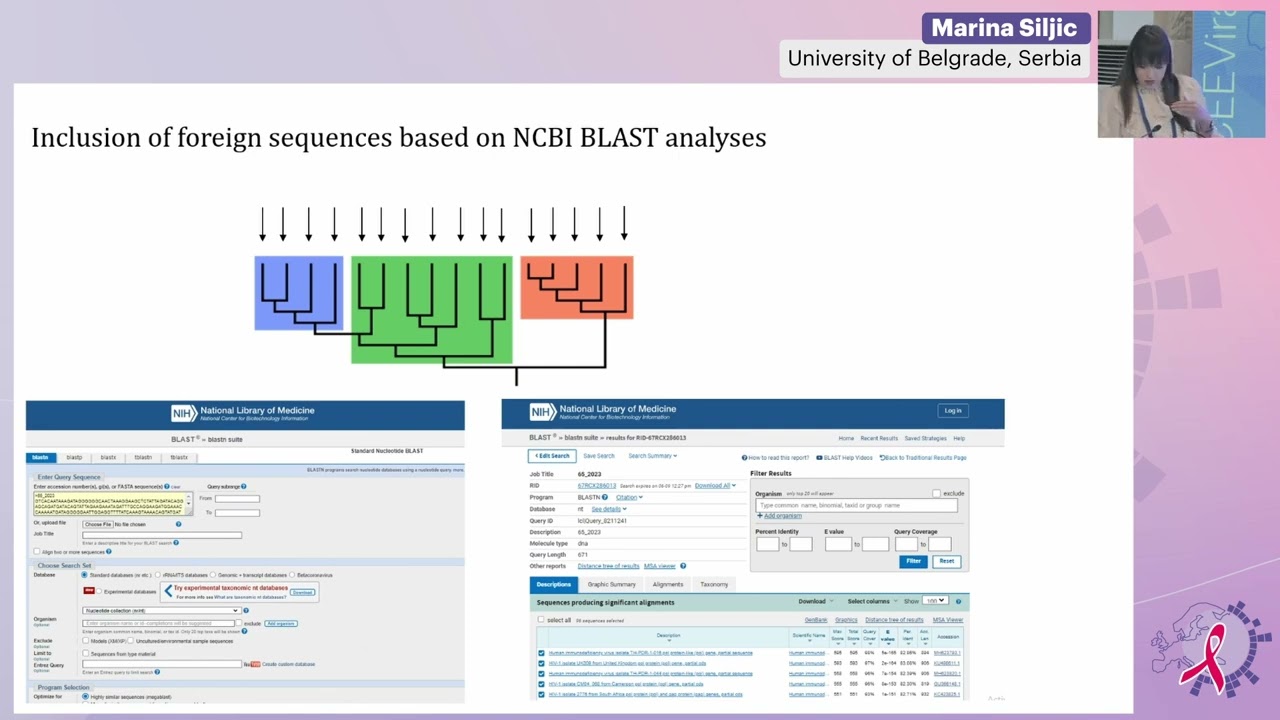
Task: Click the Add organism button on the form
Action: (281, 623)
